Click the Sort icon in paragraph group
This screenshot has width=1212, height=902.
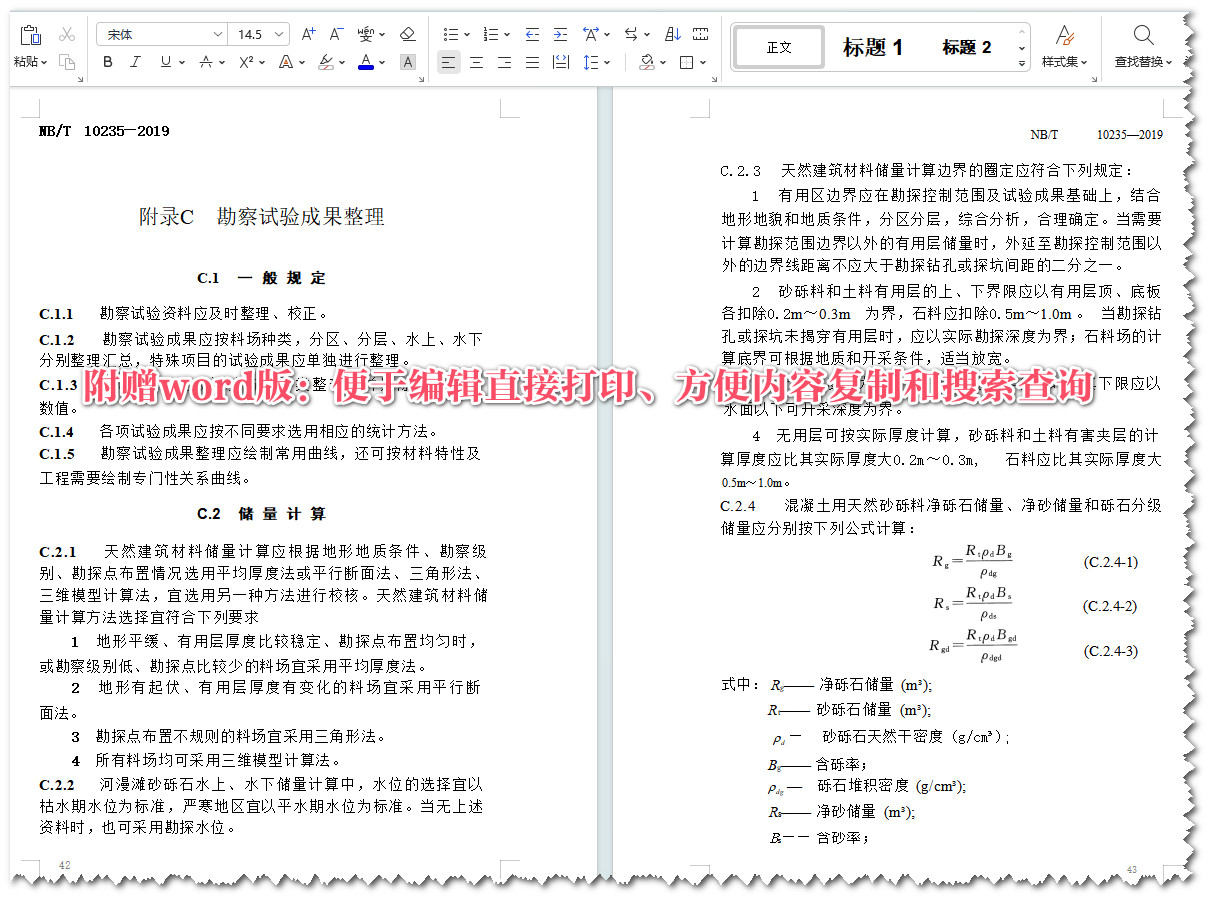673,33
